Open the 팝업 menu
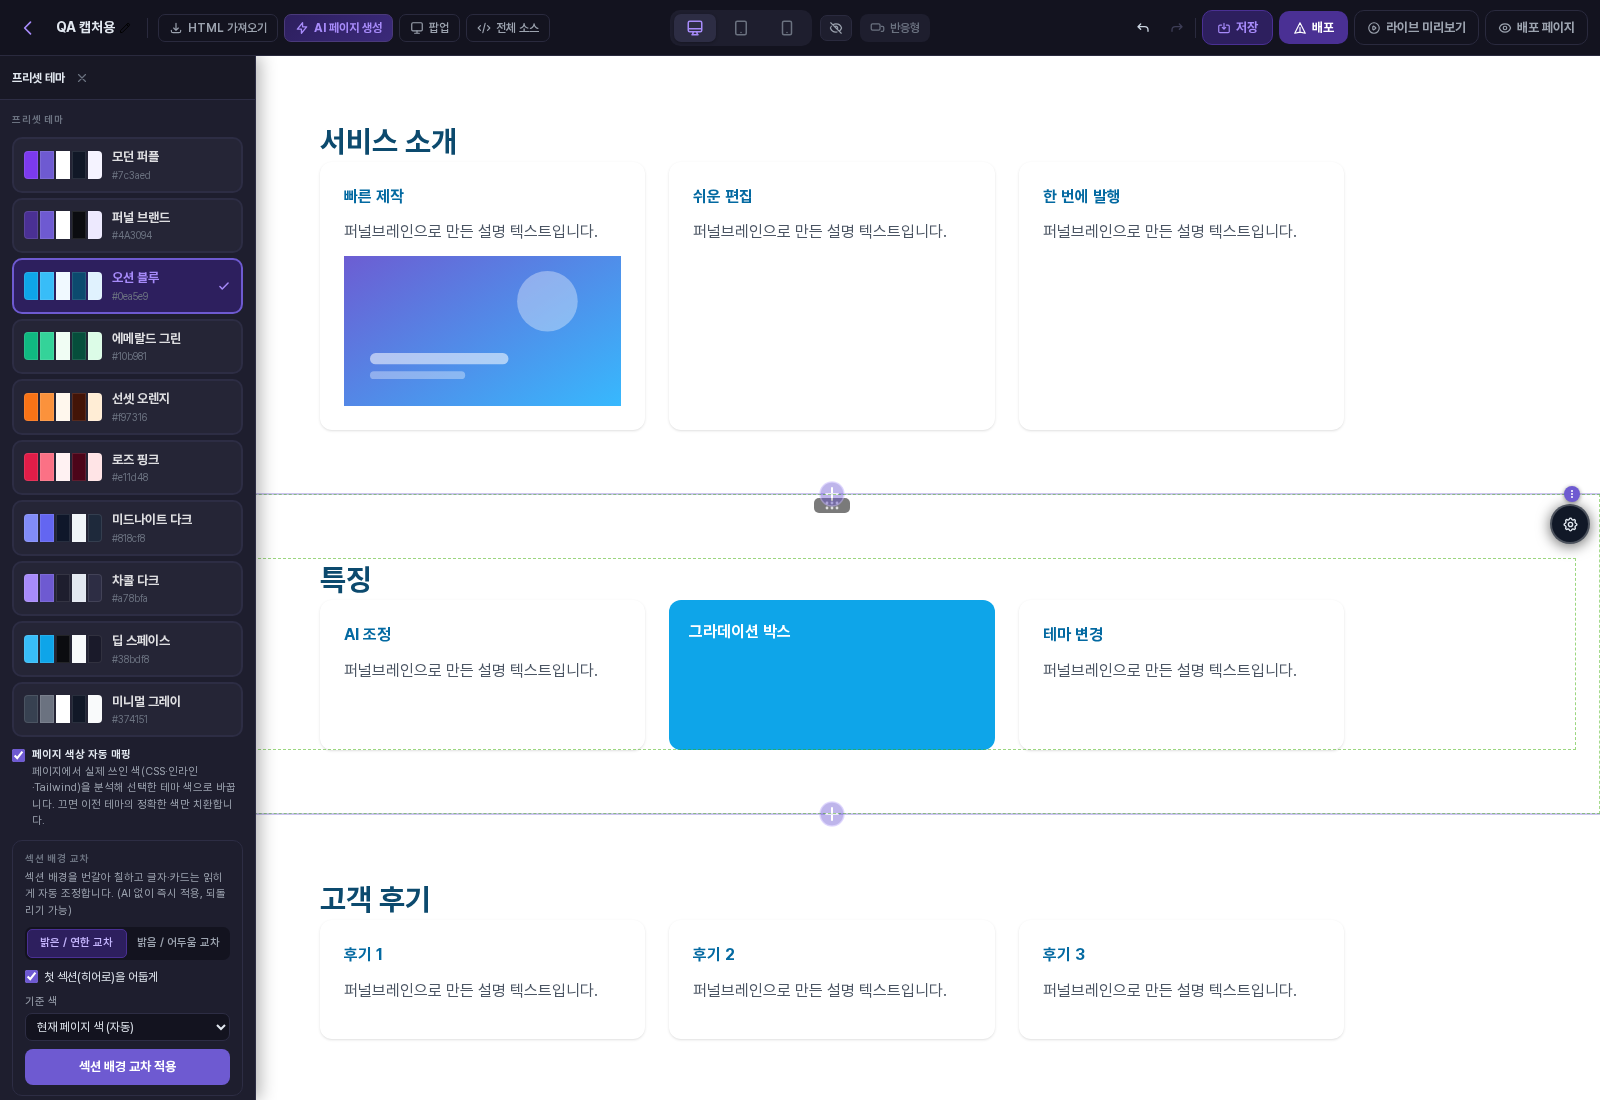This screenshot has width=1600, height=1100. click(430, 28)
